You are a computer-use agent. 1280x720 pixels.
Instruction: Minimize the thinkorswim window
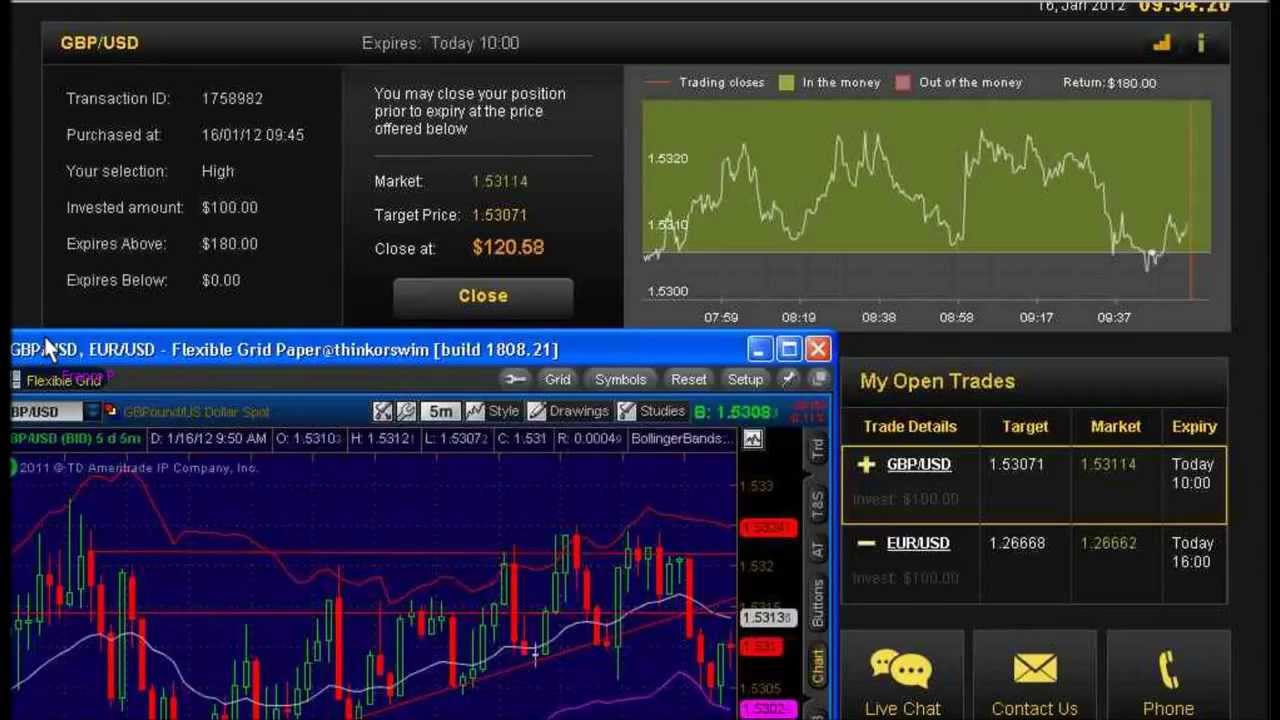(x=759, y=349)
